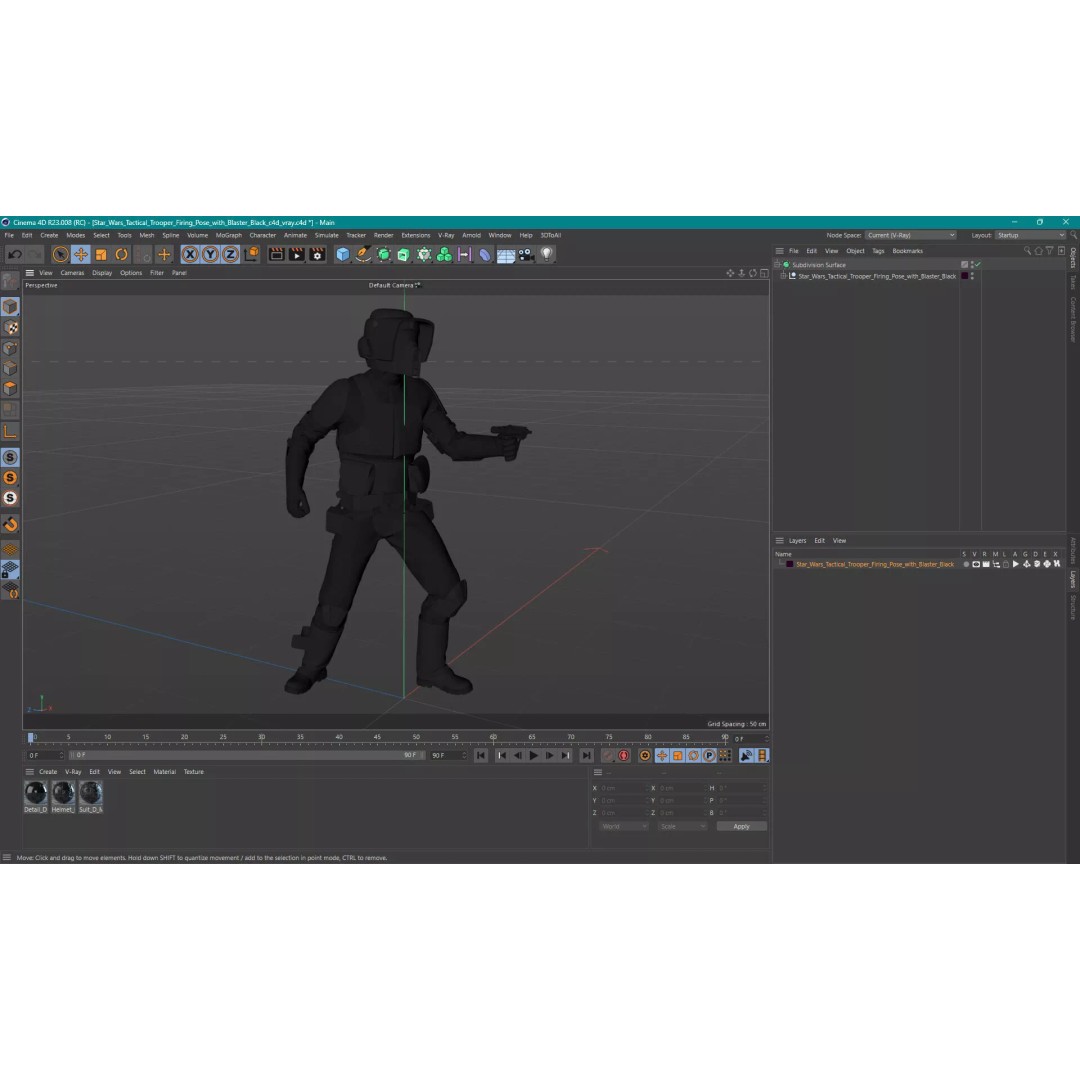Viewport: 1080px width, 1080px height.
Task: Open the Scale mode dropdown in Coordinates panel
Action: (682, 827)
